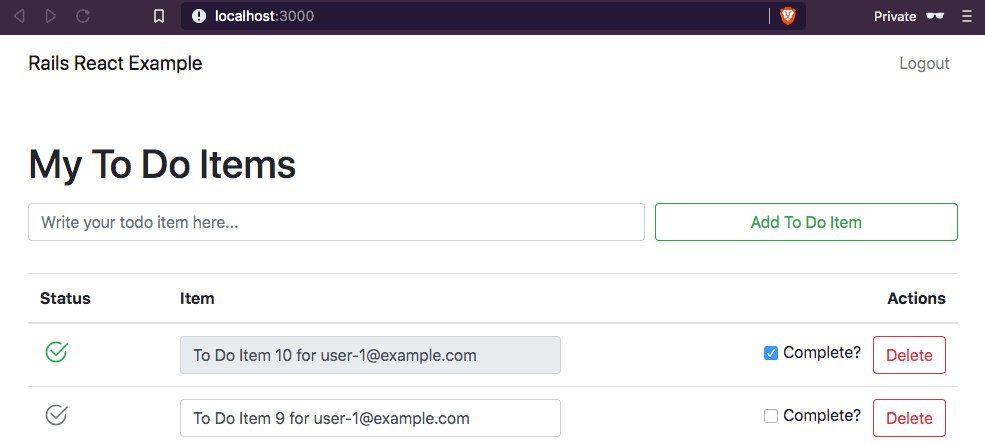
Task: Check Complete? for To Do Item 9
Action: pyautogui.click(x=771, y=416)
